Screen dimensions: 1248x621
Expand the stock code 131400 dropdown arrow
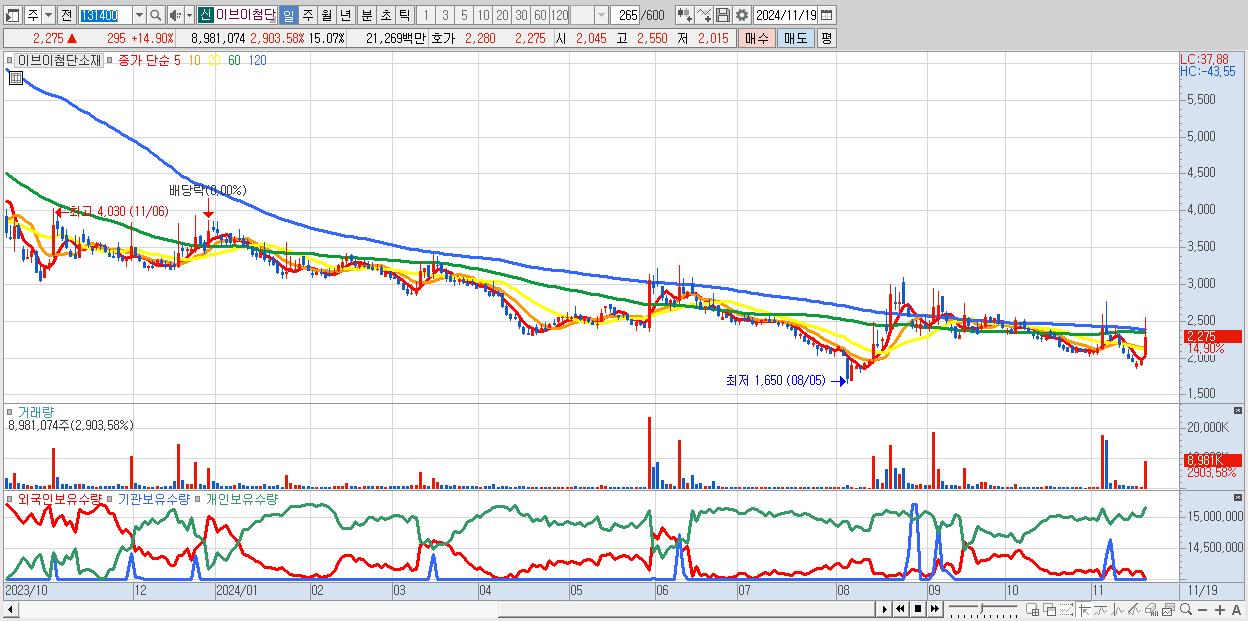tap(139, 15)
